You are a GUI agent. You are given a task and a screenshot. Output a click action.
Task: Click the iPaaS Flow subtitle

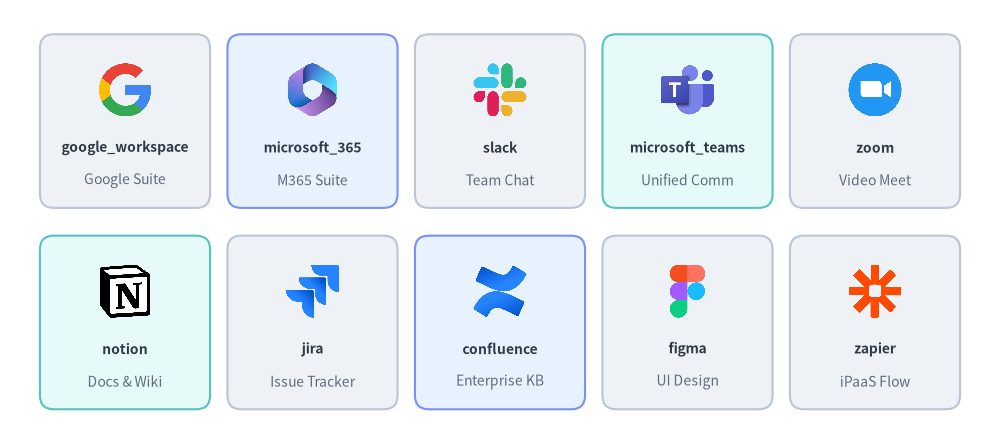(x=875, y=381)
